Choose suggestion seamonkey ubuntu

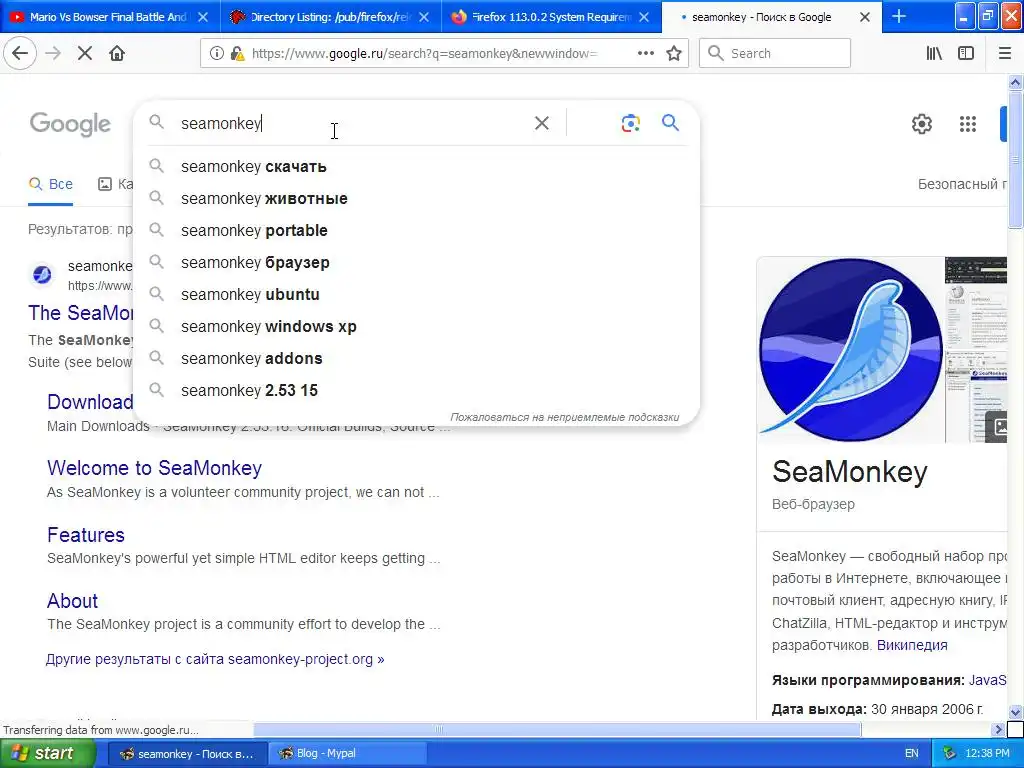(417, 295)
